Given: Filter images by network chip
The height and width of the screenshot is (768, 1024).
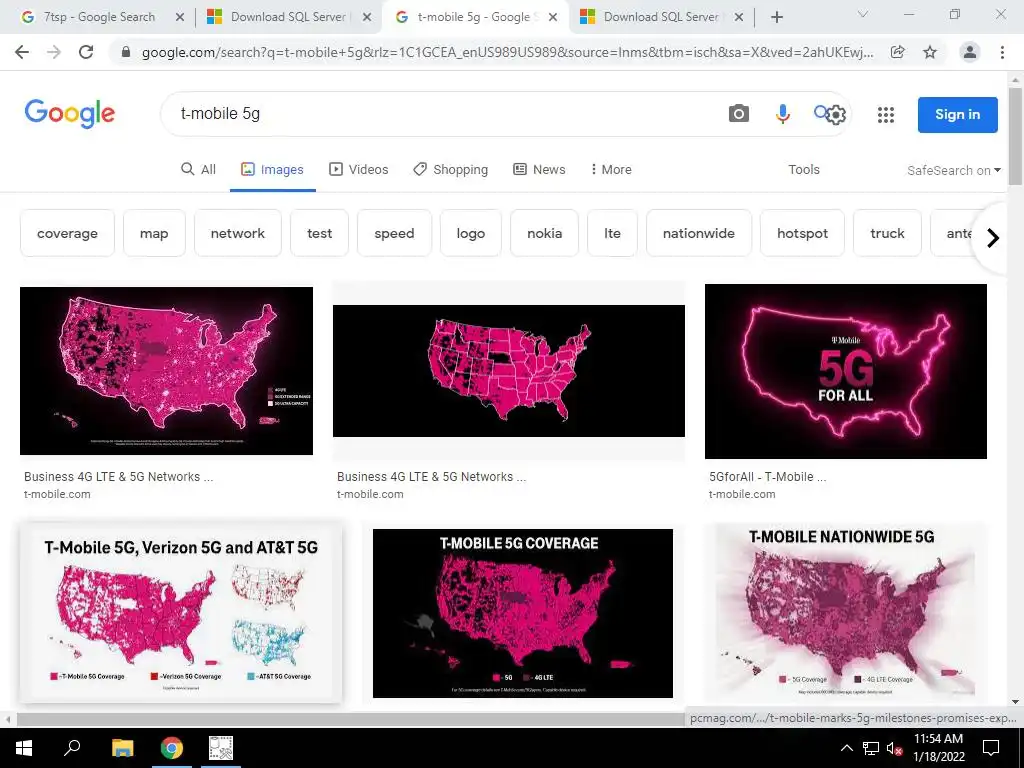Looking at the screenshot, I should pos(238,233).
